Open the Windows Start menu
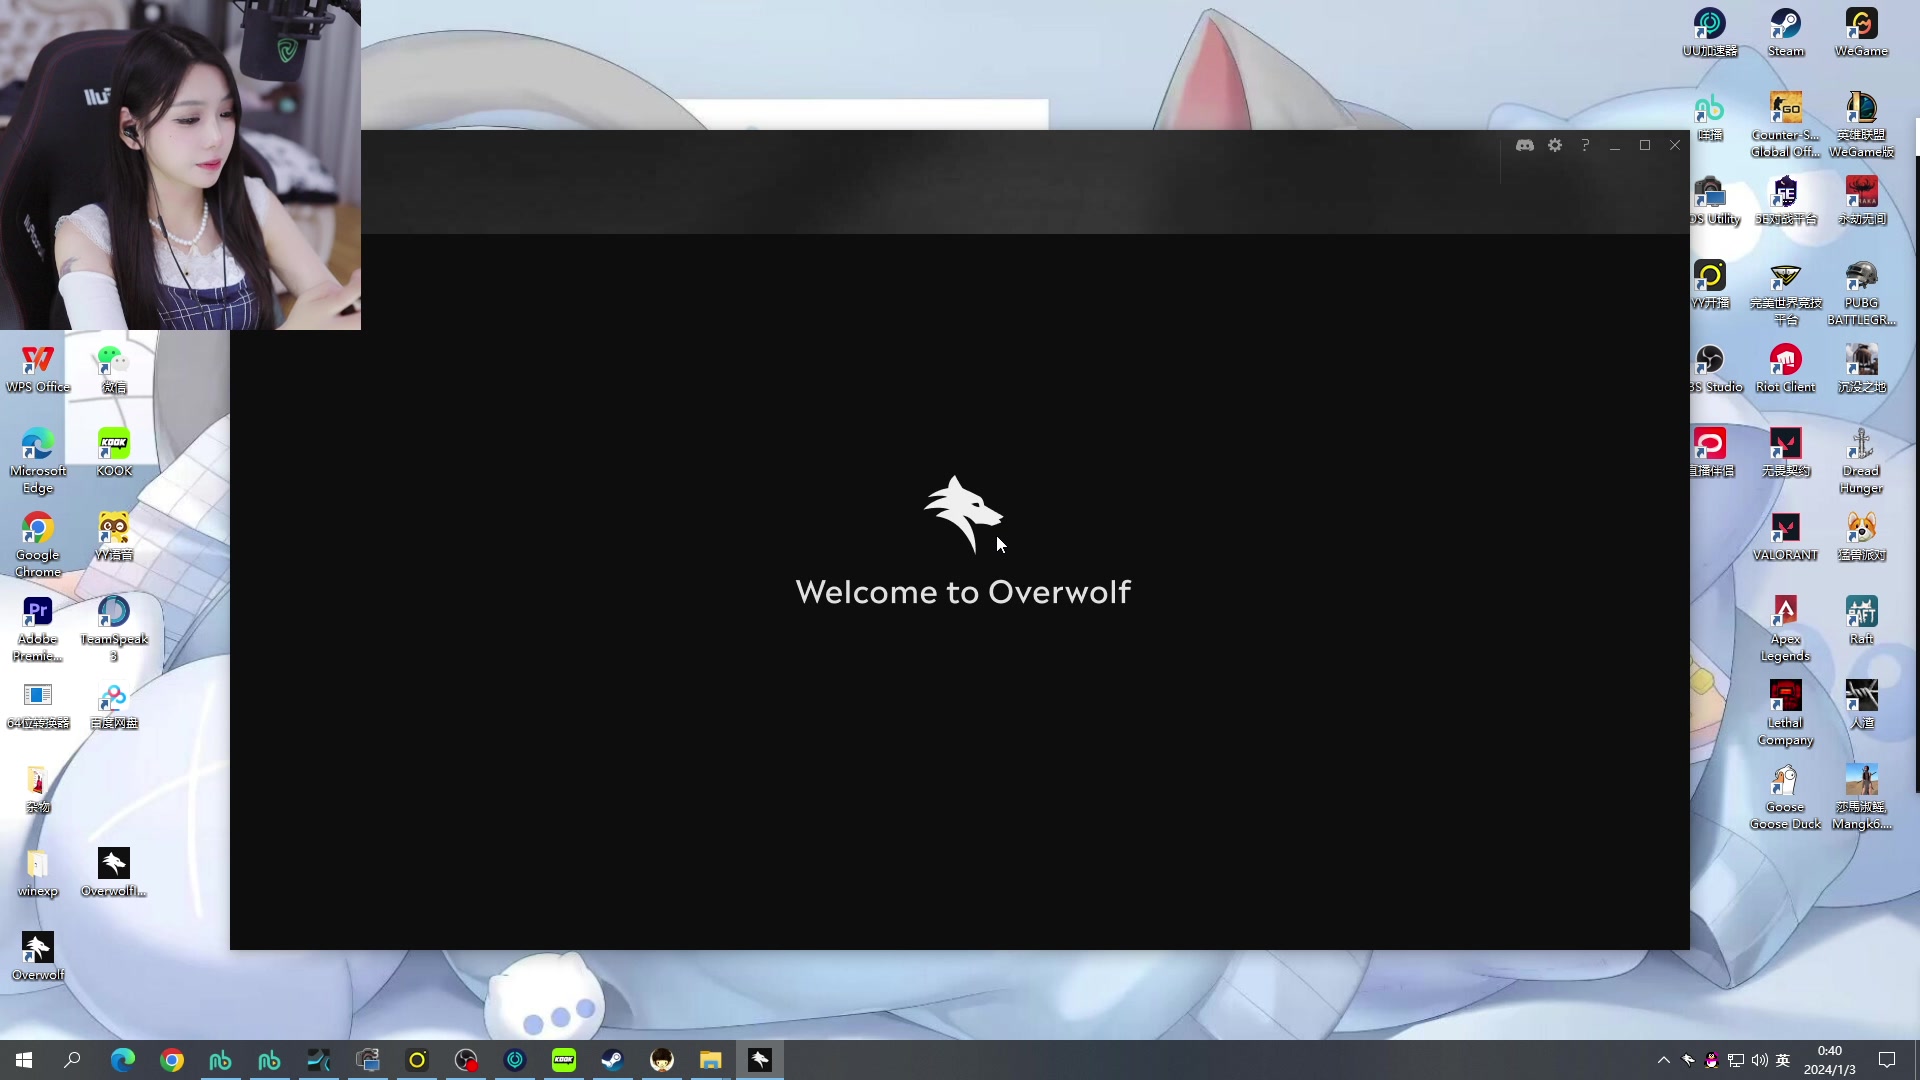This screenshot has height=1080, width=1920. coord(24,1060)
